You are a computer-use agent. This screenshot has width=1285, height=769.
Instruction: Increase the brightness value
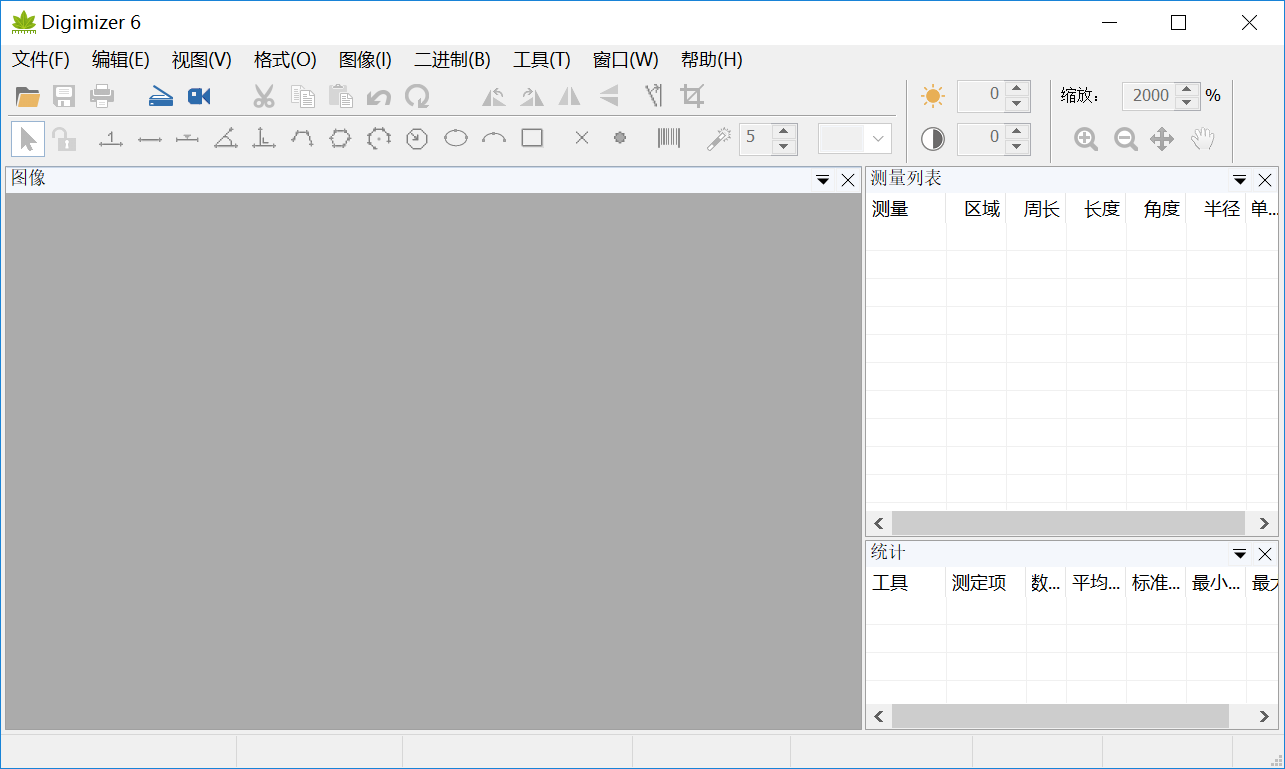click(x=1018, y=88)
